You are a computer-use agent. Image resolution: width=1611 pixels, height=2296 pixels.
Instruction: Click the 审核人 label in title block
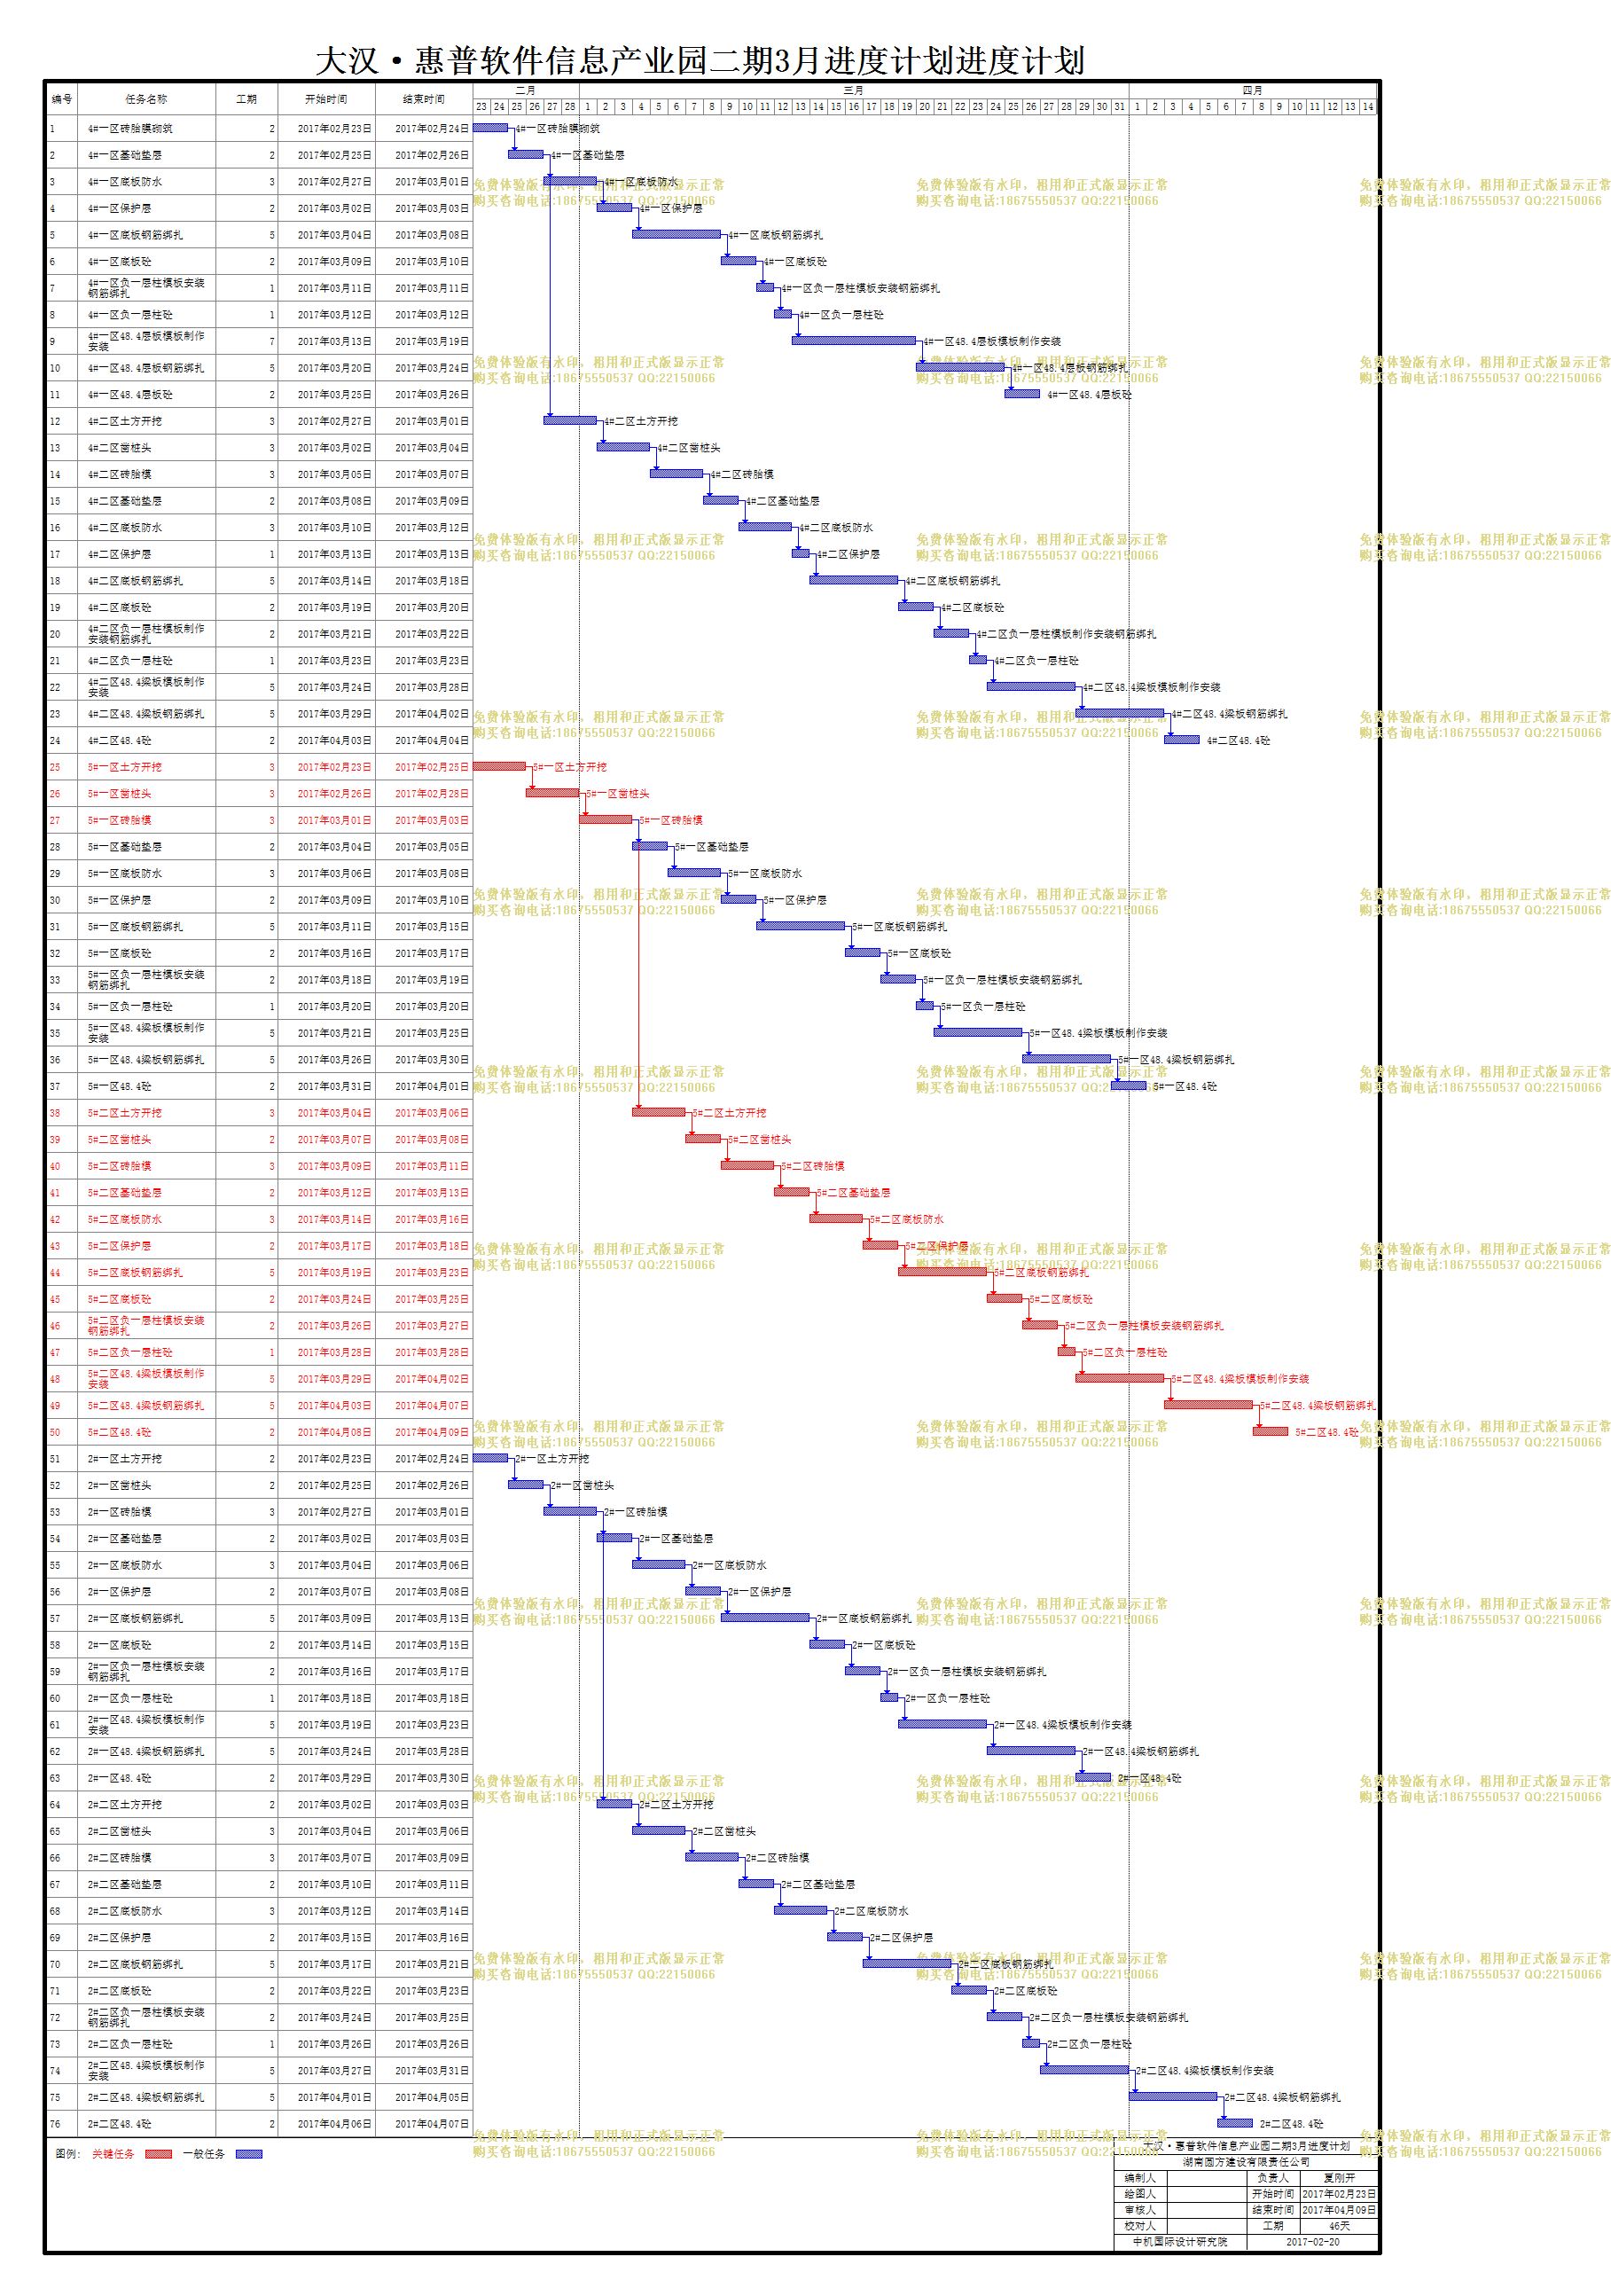point(1140,2210)
